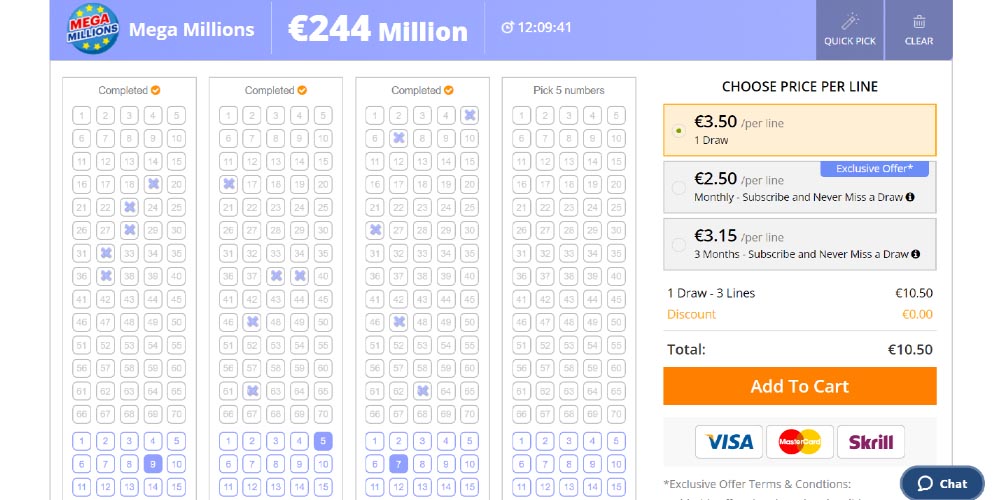The width and height of the screenshot is (1000, 500).
Task: Select the €2.50 monthly subscription option
Action: 680,187
